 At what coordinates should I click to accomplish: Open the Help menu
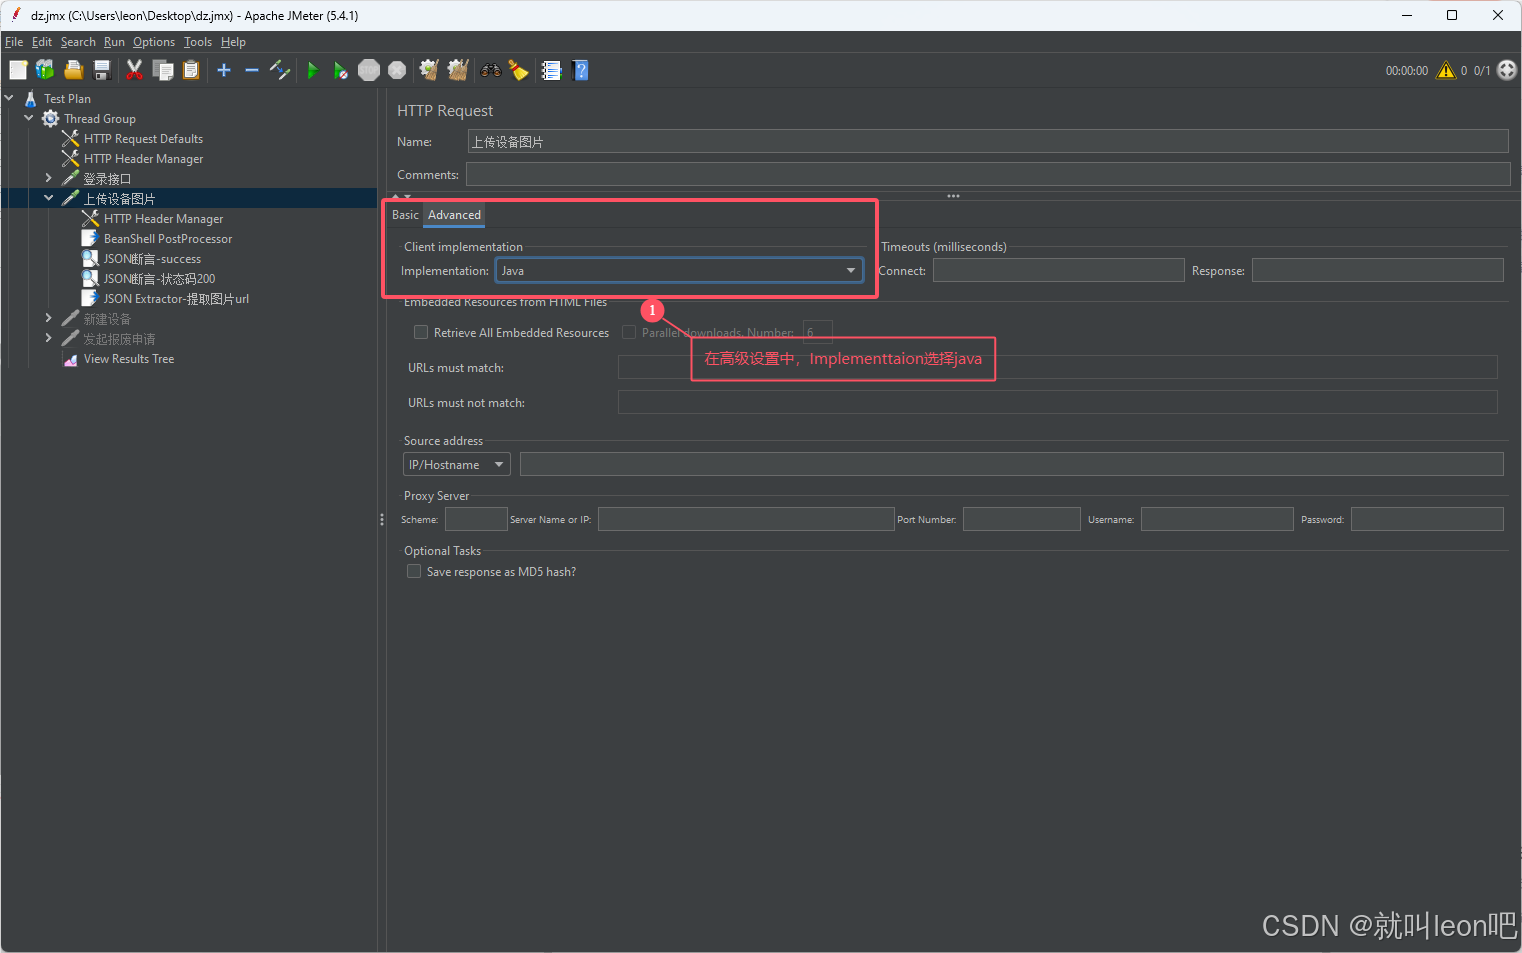pos(233,42)
